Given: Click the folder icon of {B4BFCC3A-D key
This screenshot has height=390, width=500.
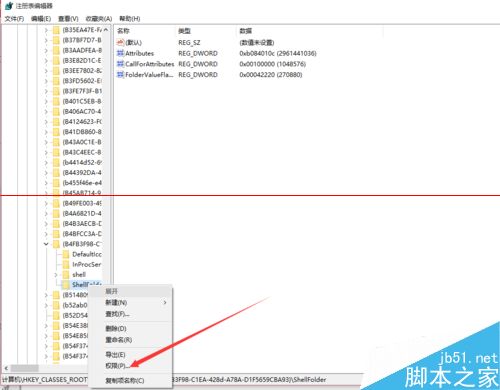Looking at the screenshot, I should tap(56, 234).
